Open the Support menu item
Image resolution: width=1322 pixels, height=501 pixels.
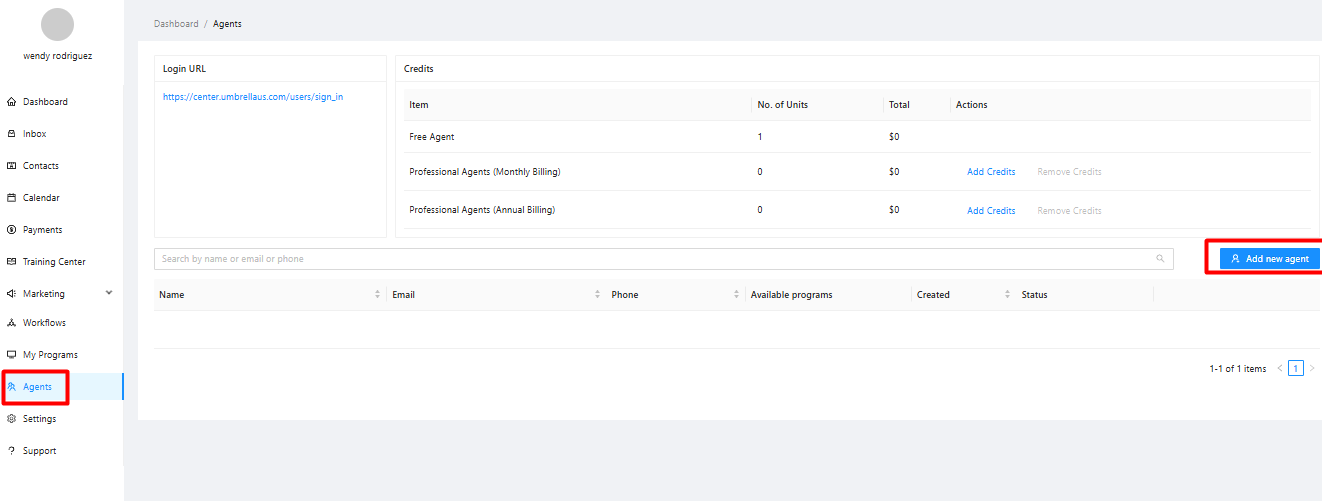tap(40, 451)
